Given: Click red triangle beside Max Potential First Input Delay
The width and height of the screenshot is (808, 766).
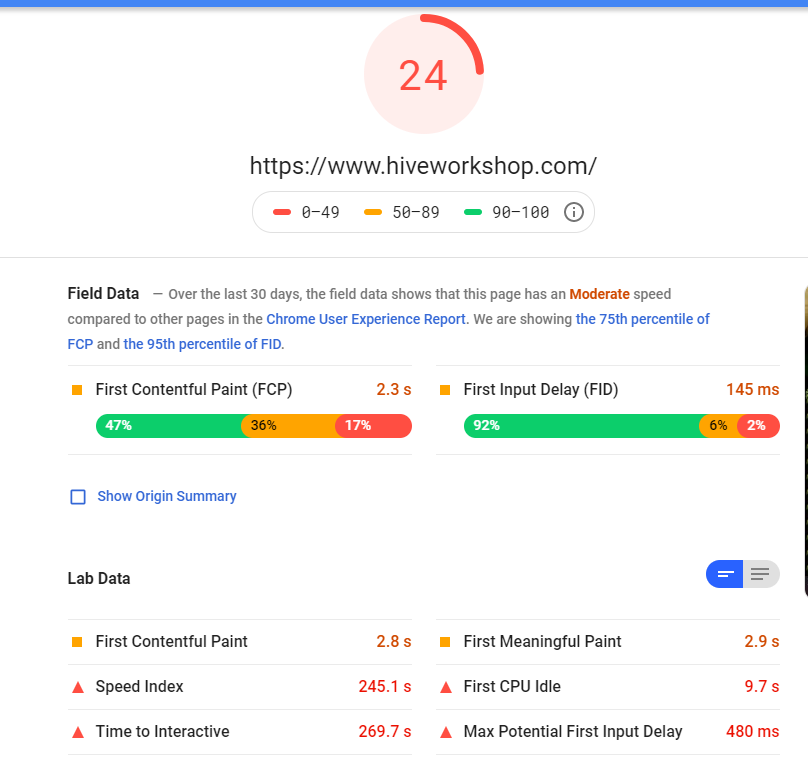Looking at the screenshot, I should click(446, 732).
